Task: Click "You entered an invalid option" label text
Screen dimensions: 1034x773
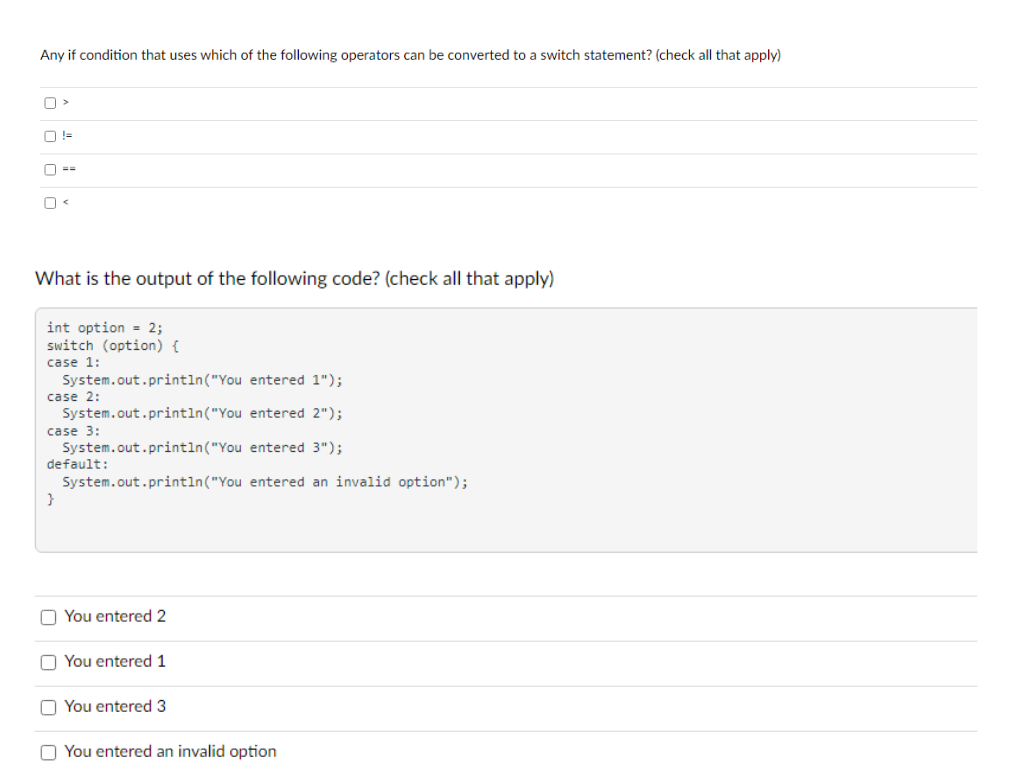Action: (170, 751)
